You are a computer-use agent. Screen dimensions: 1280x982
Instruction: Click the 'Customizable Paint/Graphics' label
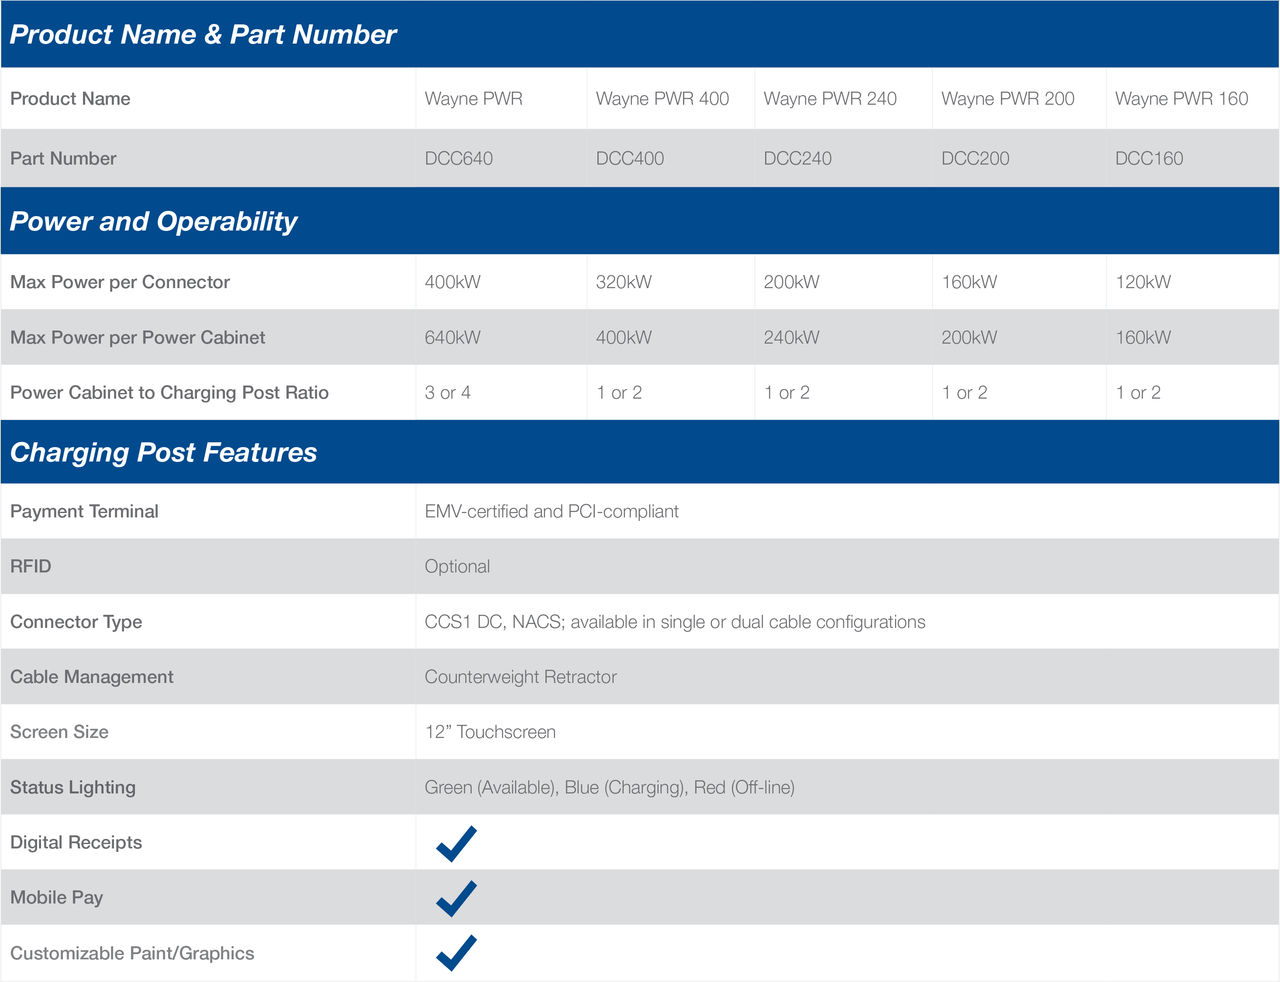(132, 953)
